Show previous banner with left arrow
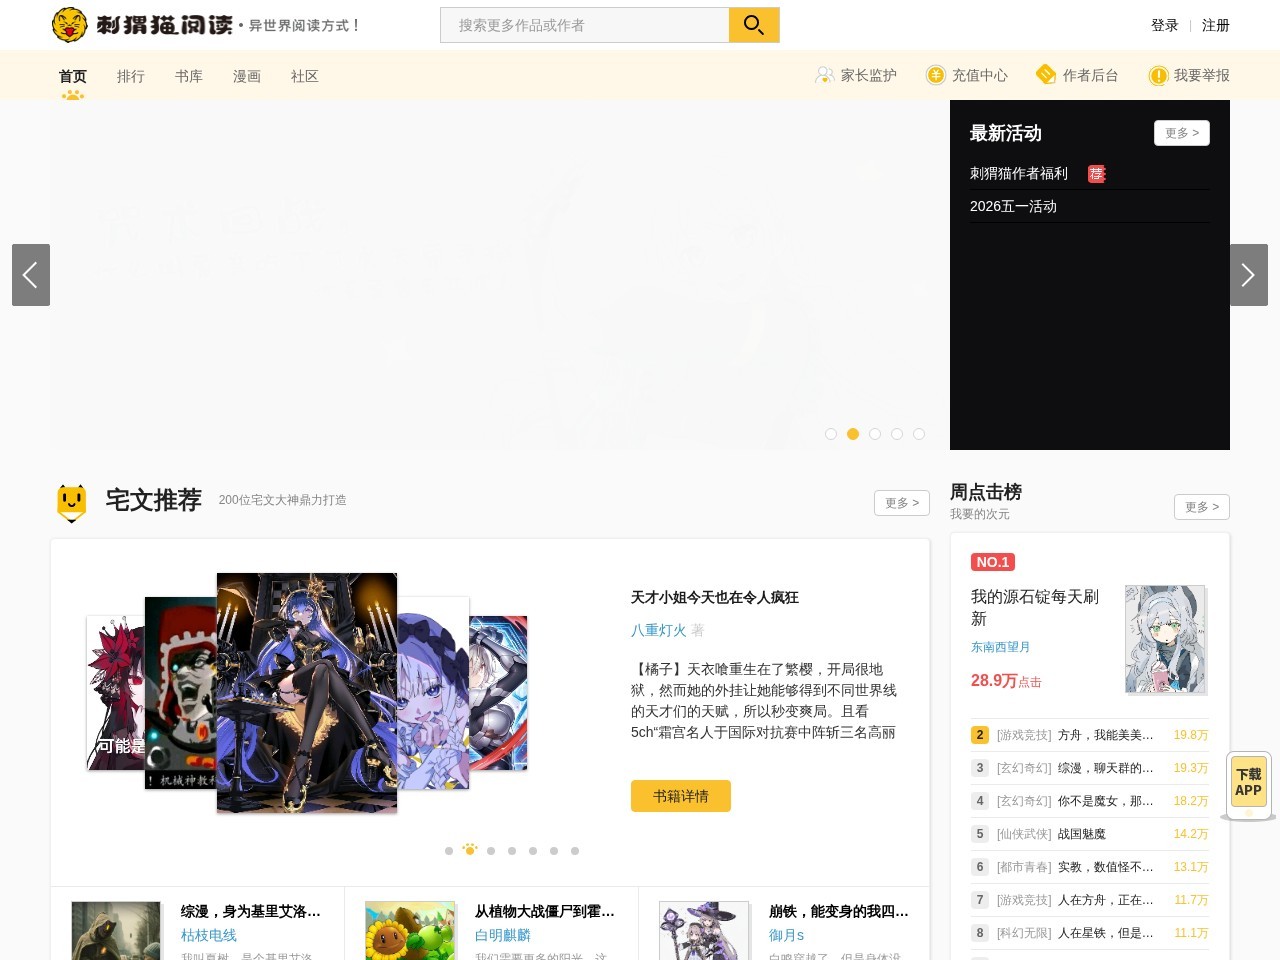The width and height of the screenshot is (1280, 960). [x=31, y=275]
